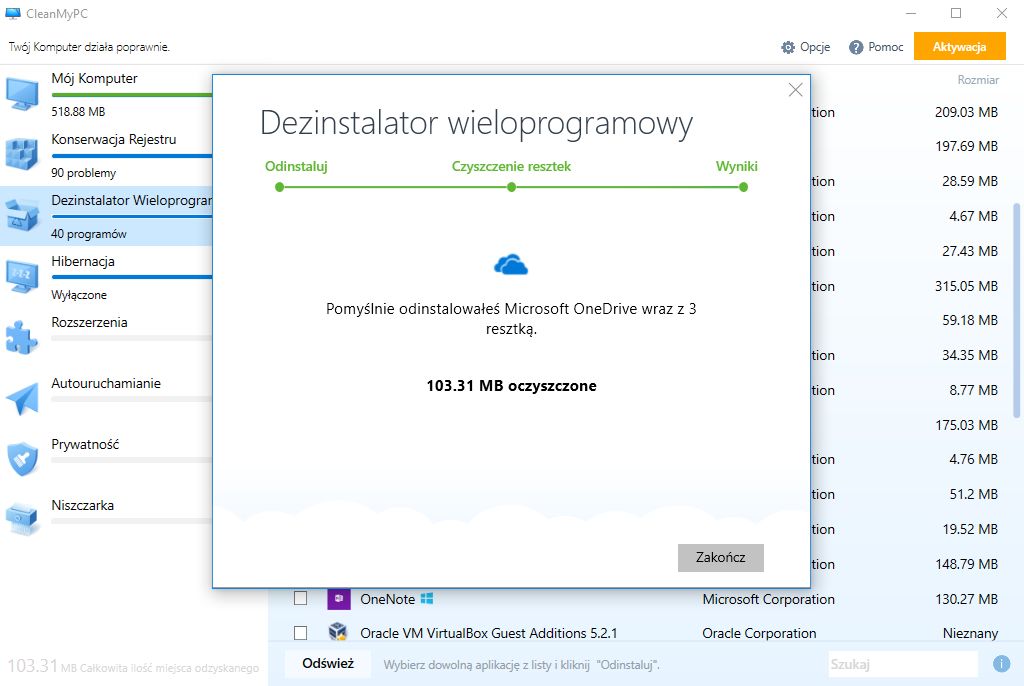Image resolution: width=1024 pixels, height=686 pixels.
Task: Click the 103.31 MB oczyszczone result text
Action: 511,385
